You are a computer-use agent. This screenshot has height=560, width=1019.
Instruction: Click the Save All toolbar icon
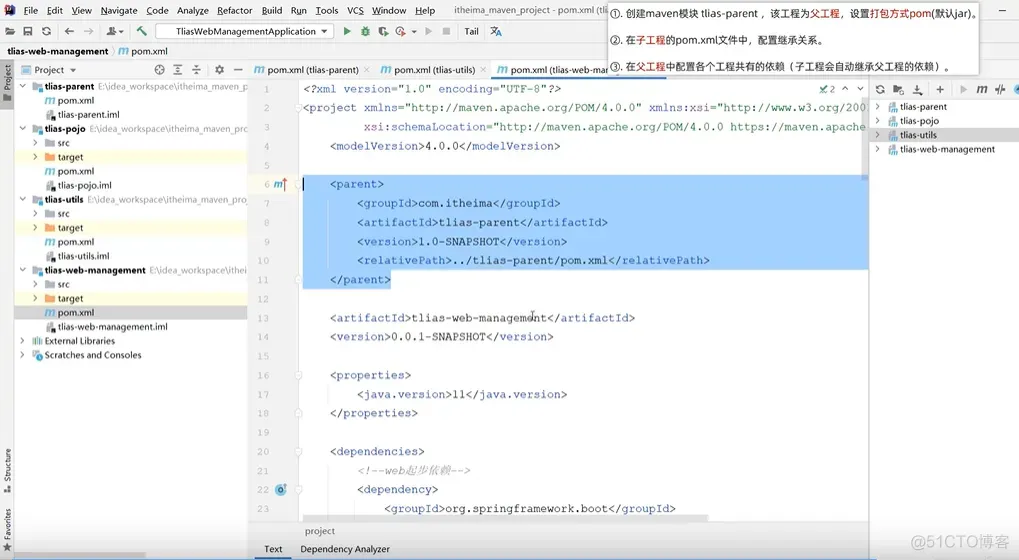point(28,31)
